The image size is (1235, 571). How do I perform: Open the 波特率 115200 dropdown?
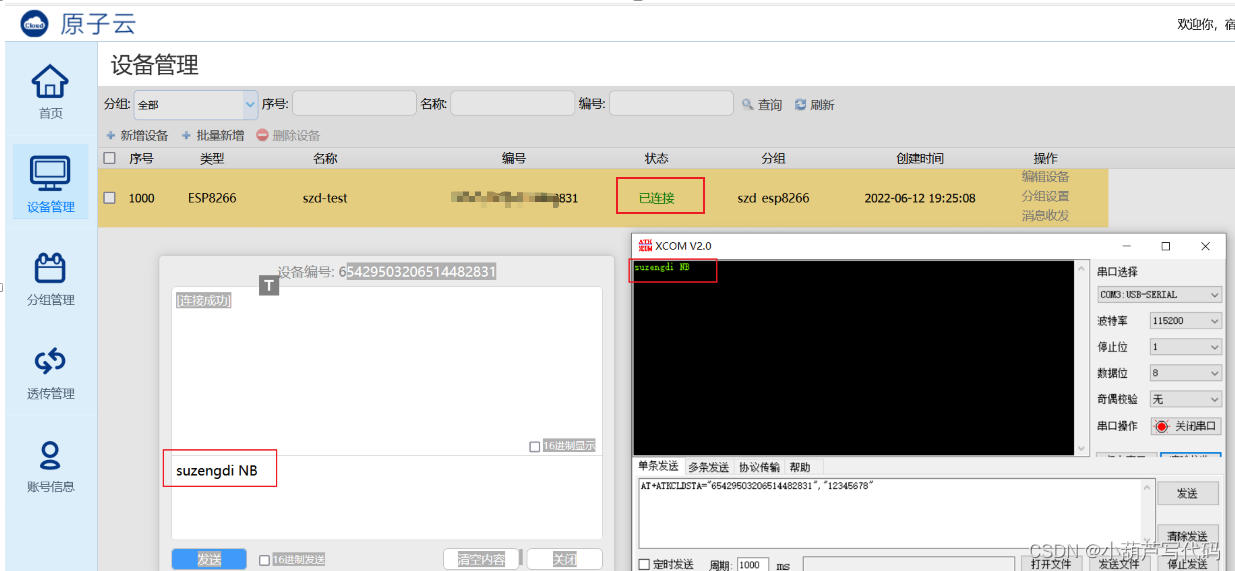[1185, 321]
